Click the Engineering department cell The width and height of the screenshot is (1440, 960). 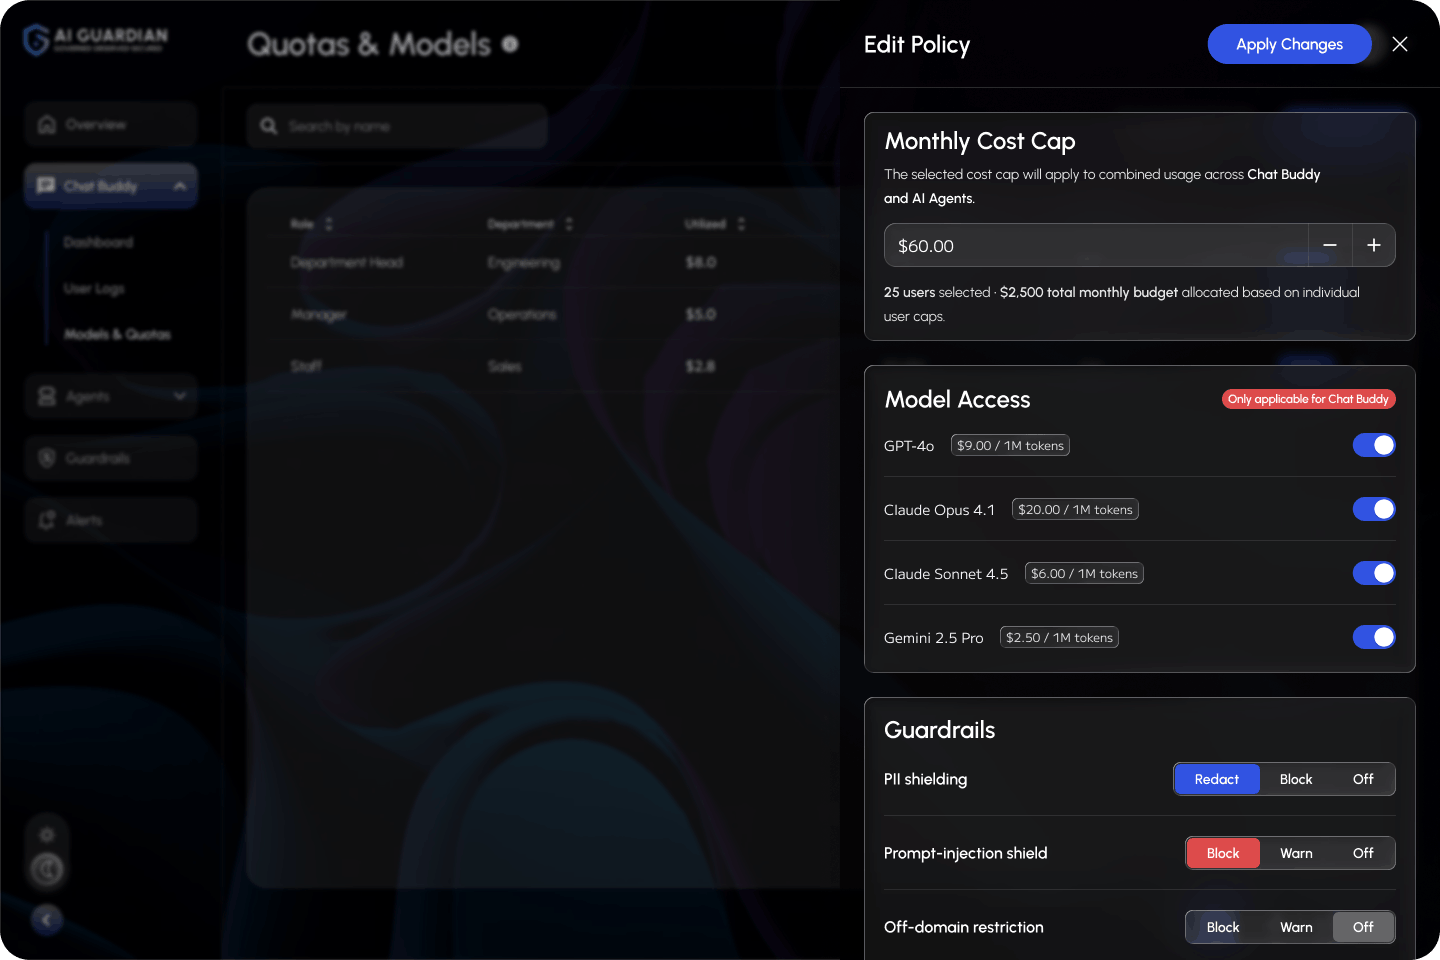pos(524,262)
